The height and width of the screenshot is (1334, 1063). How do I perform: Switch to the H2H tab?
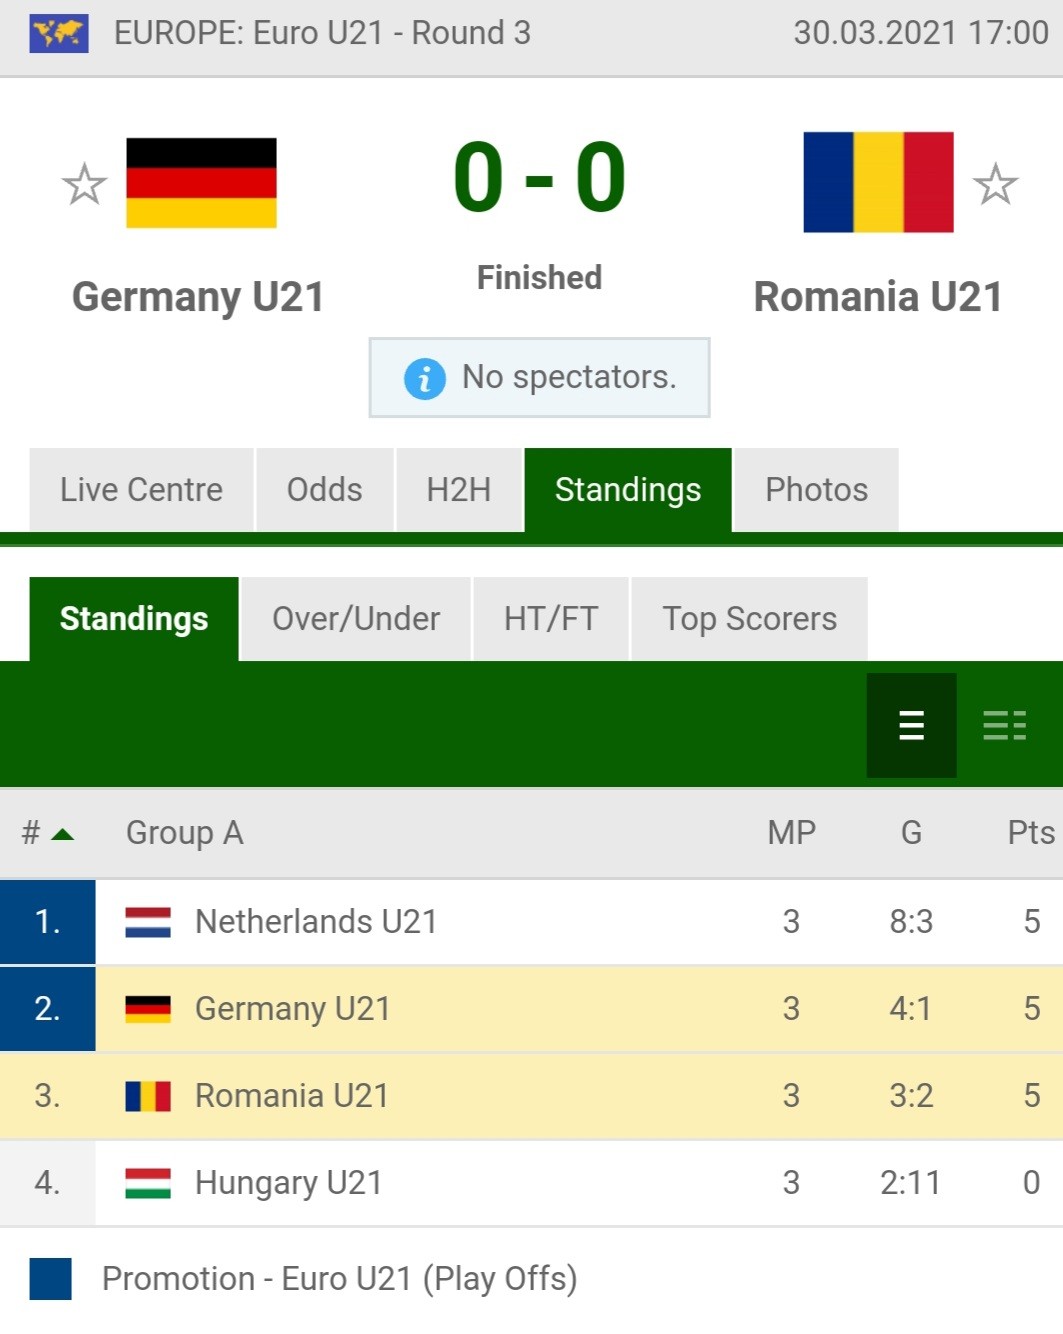tap(459, 490)
